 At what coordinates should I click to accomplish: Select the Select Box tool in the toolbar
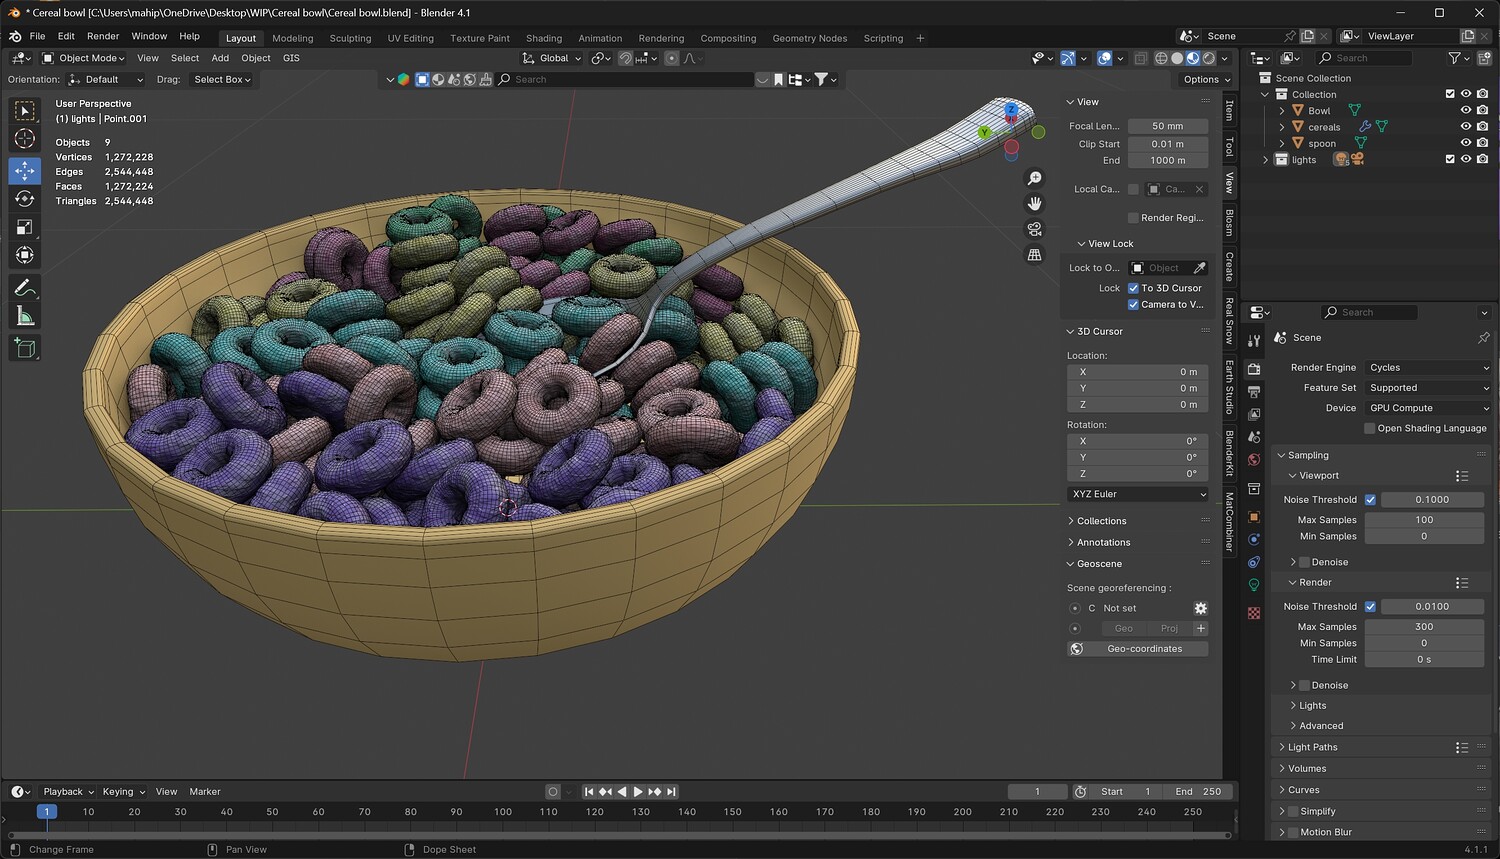(x=25, y=111)
